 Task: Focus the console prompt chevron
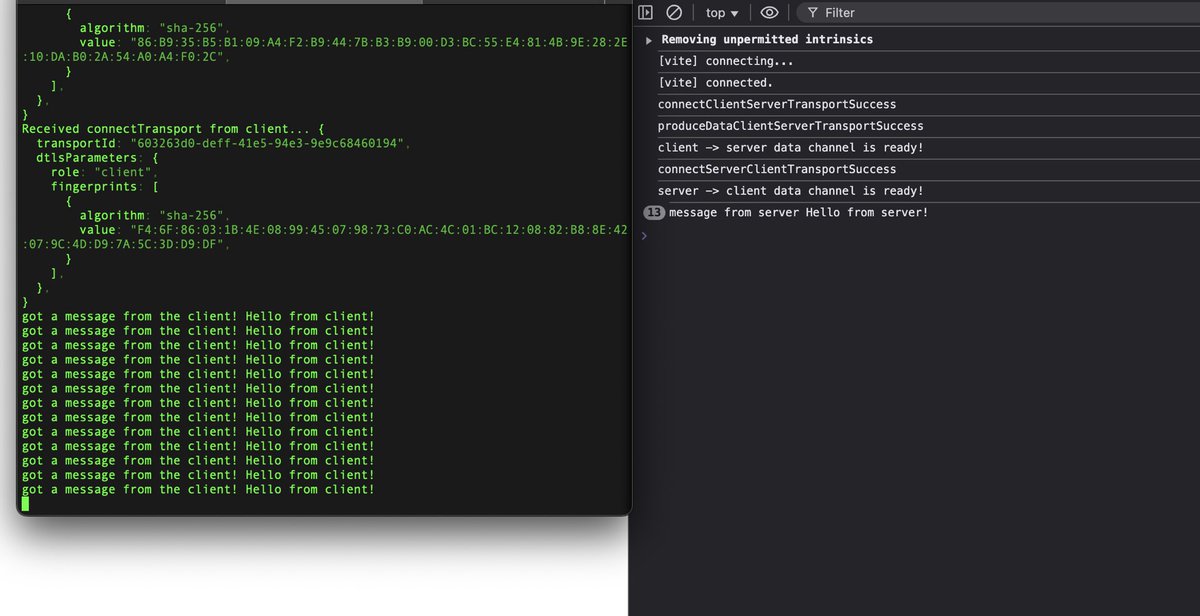(645, 236)
